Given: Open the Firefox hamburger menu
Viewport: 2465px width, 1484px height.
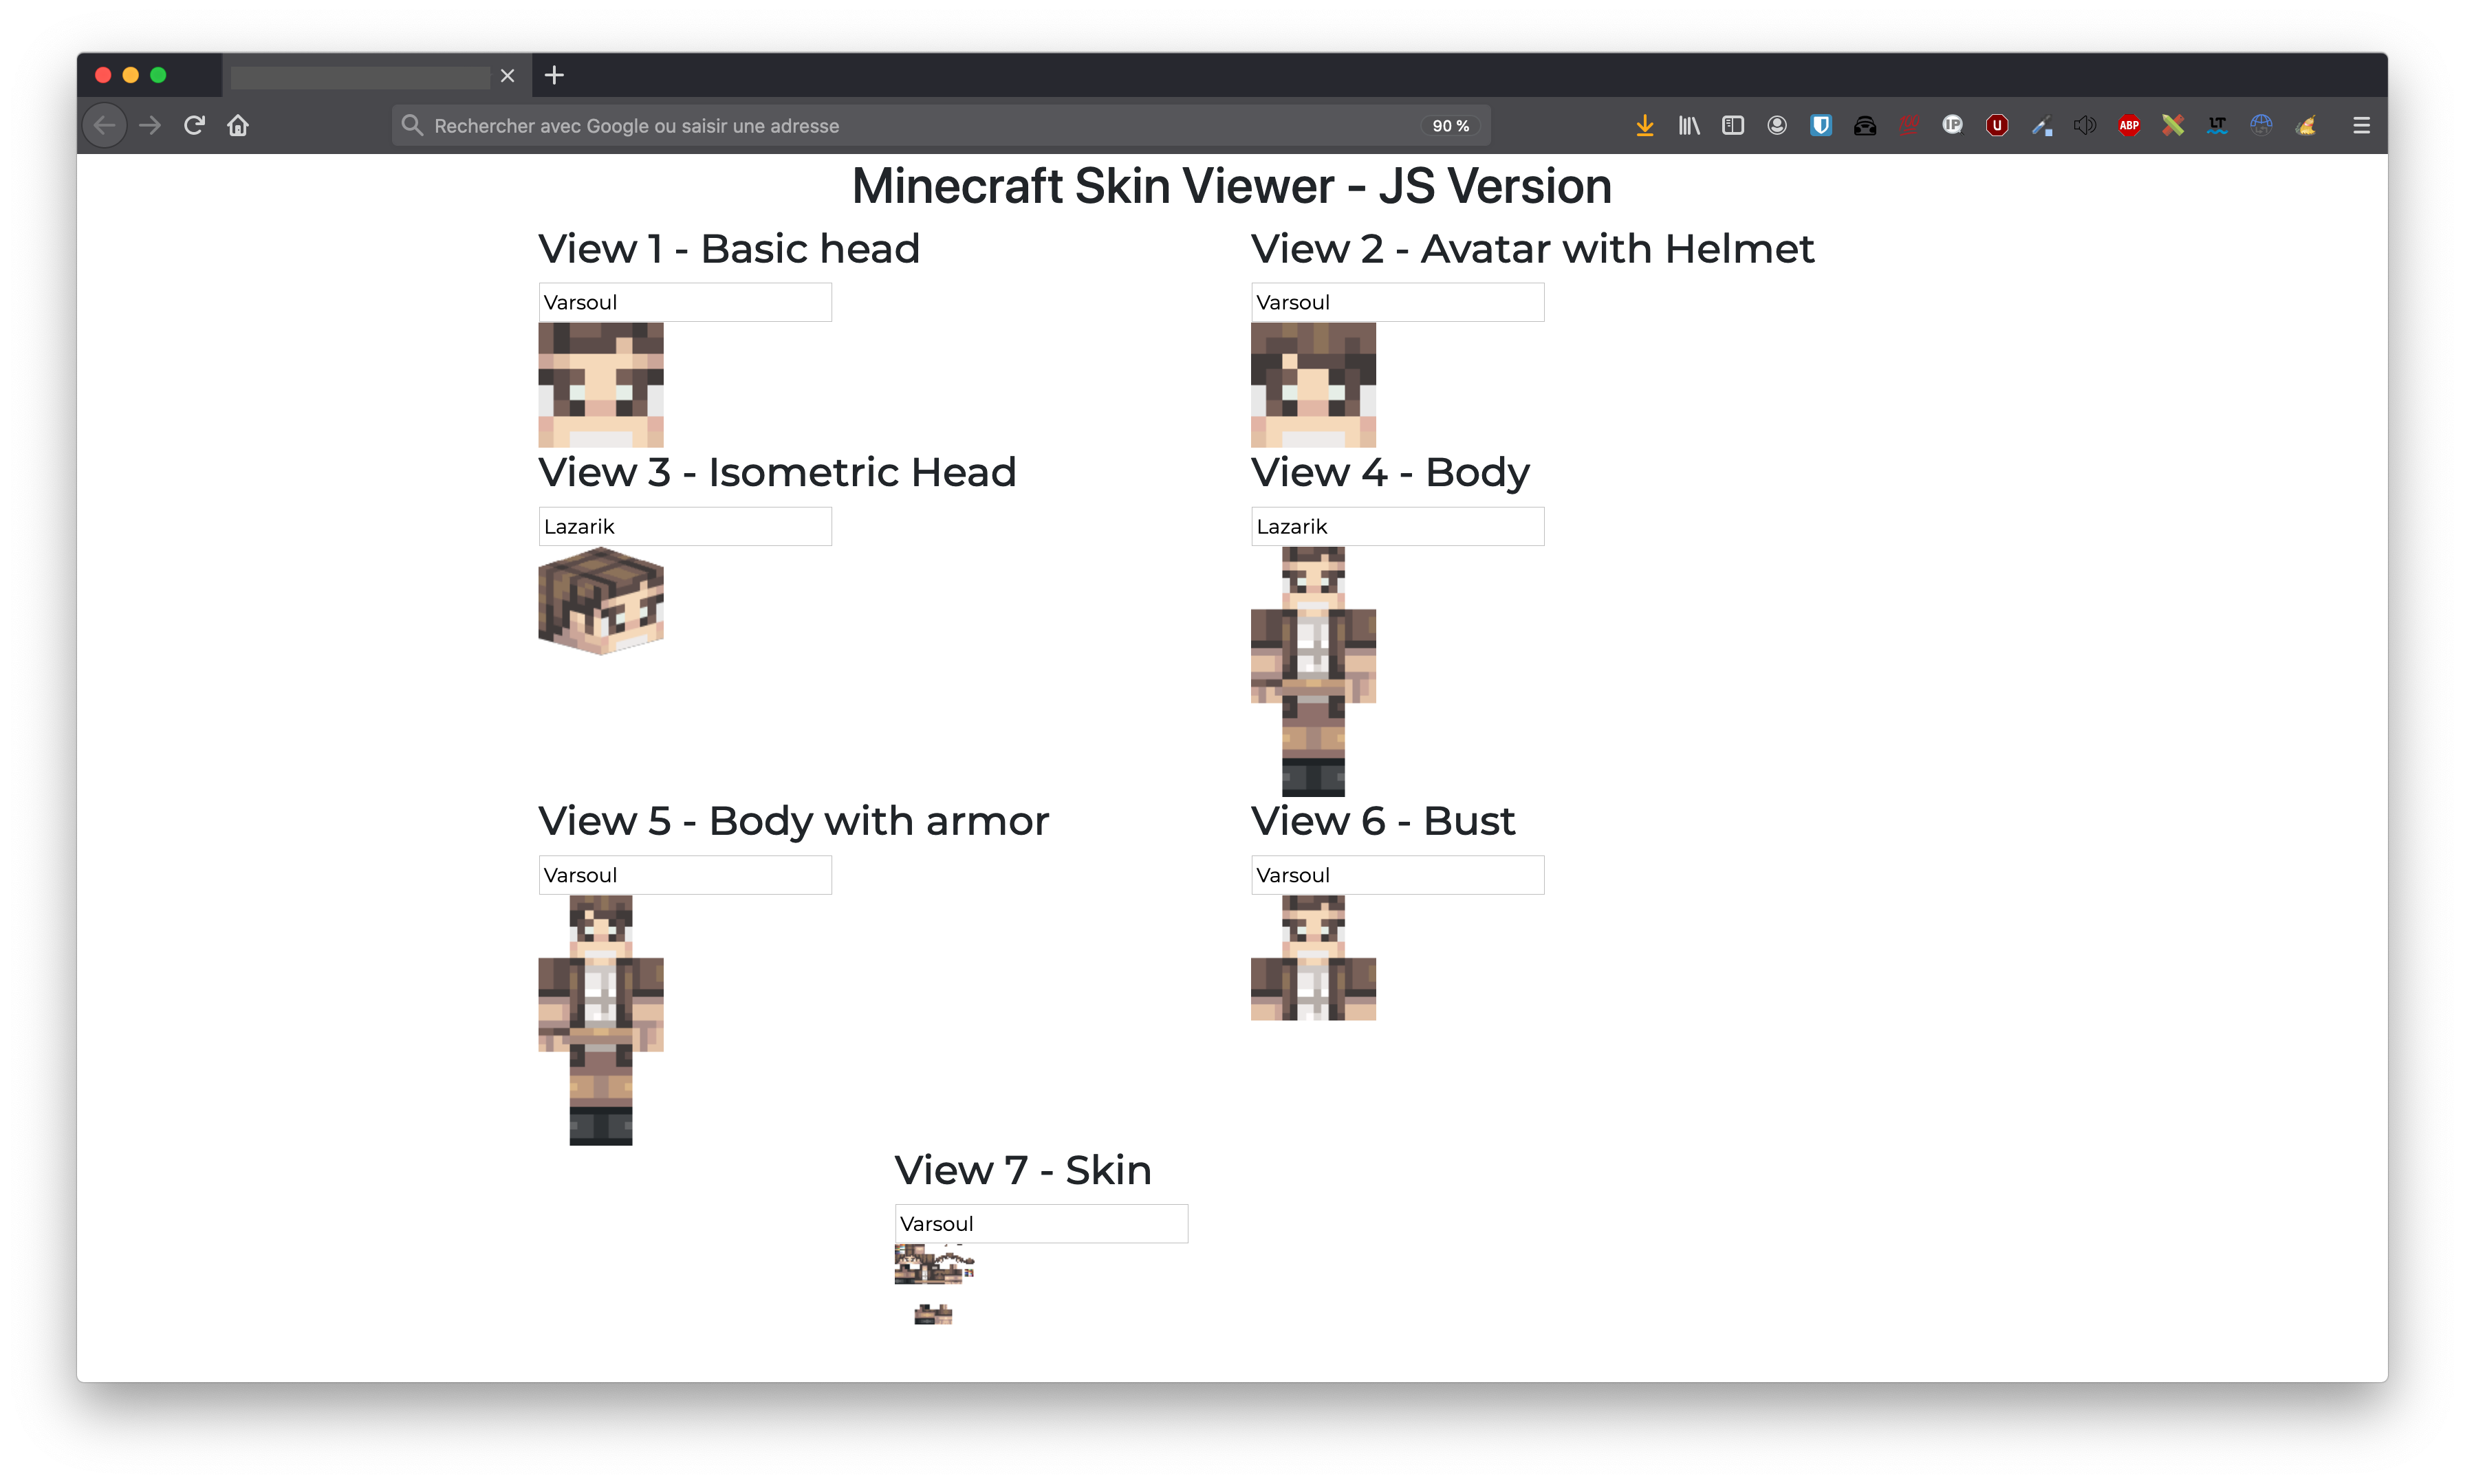Looking at the screenshot, I should (2361, 125).
